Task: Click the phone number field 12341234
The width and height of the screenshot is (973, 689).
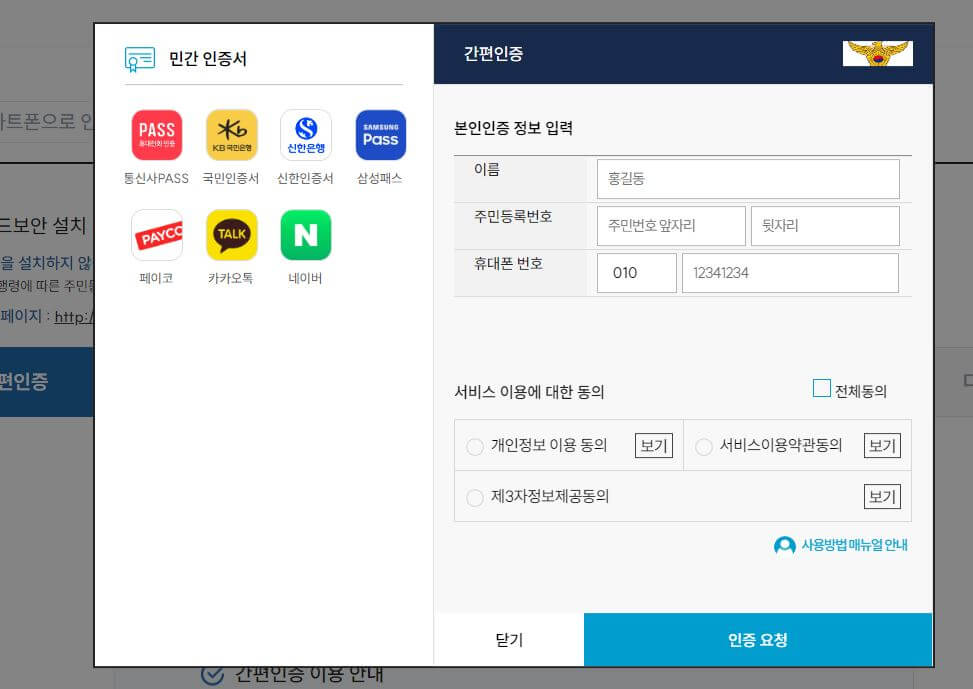Action: (x=790, y=272)
